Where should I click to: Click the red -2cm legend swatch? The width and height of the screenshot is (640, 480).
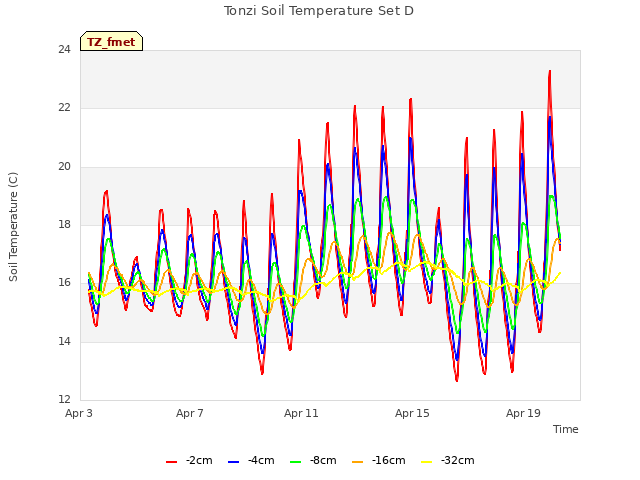171,462
